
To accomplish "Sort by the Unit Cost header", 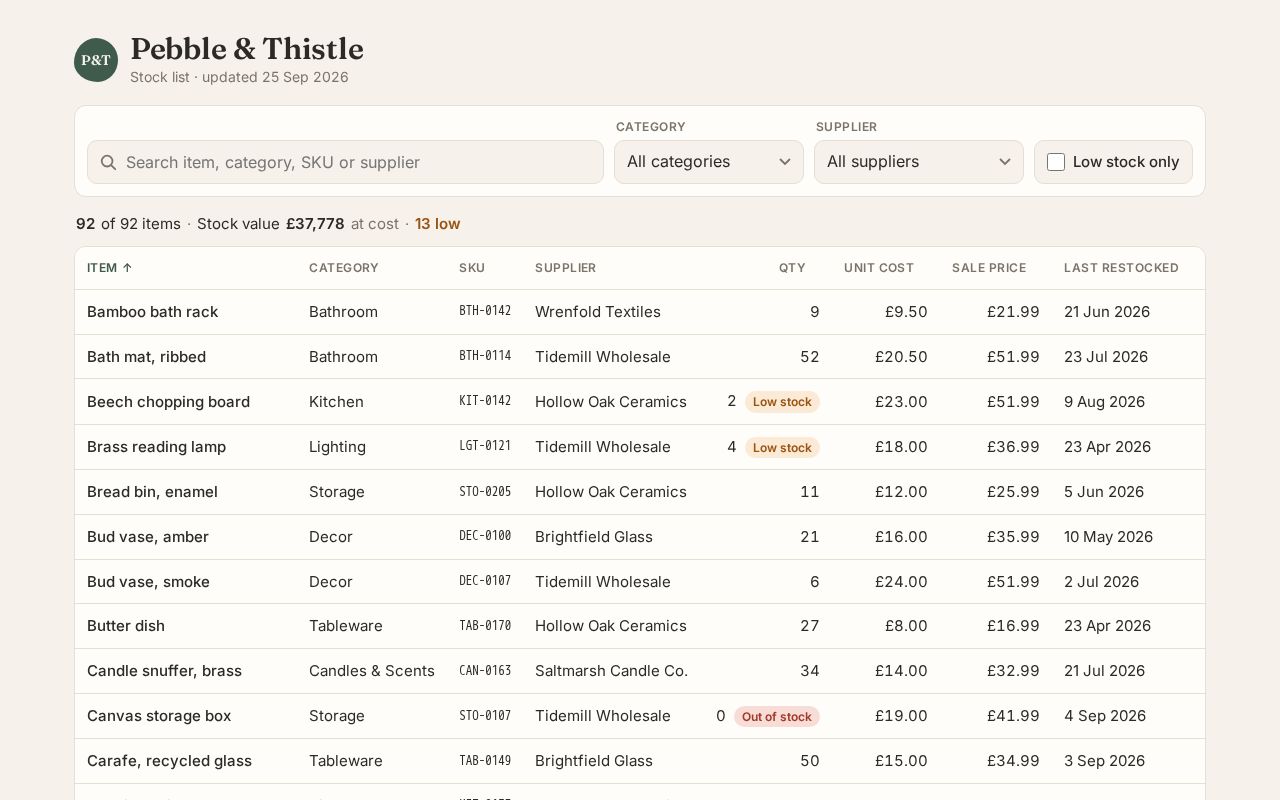I will [x=879, y=268].
